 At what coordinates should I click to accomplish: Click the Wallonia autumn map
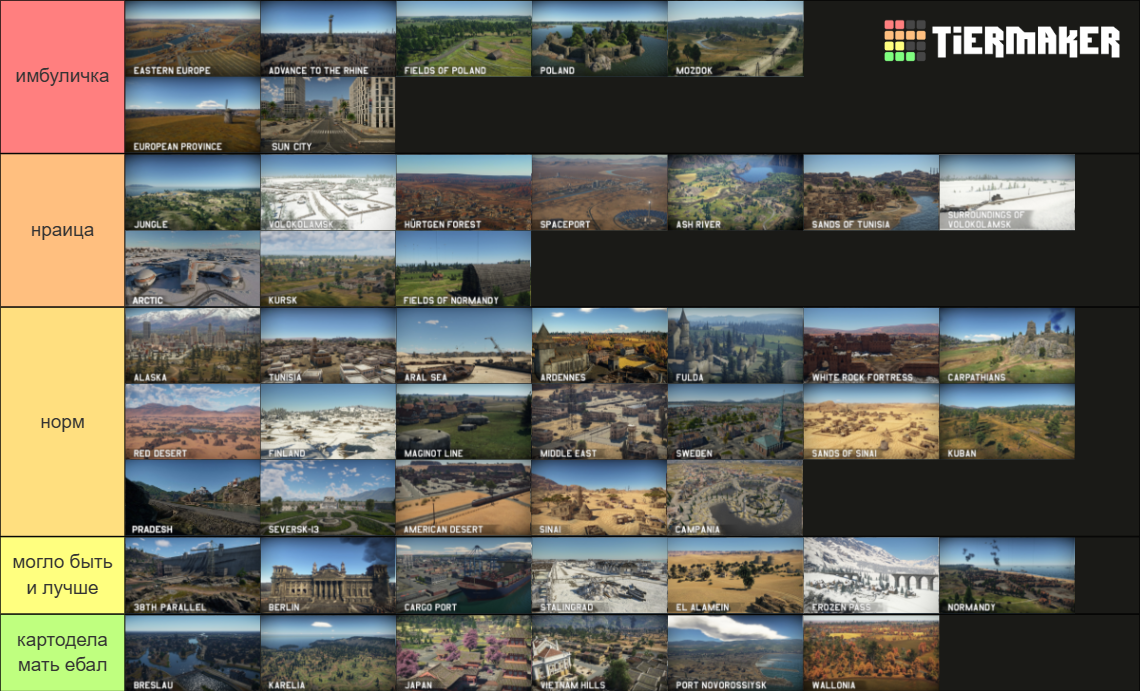(871, 653)
